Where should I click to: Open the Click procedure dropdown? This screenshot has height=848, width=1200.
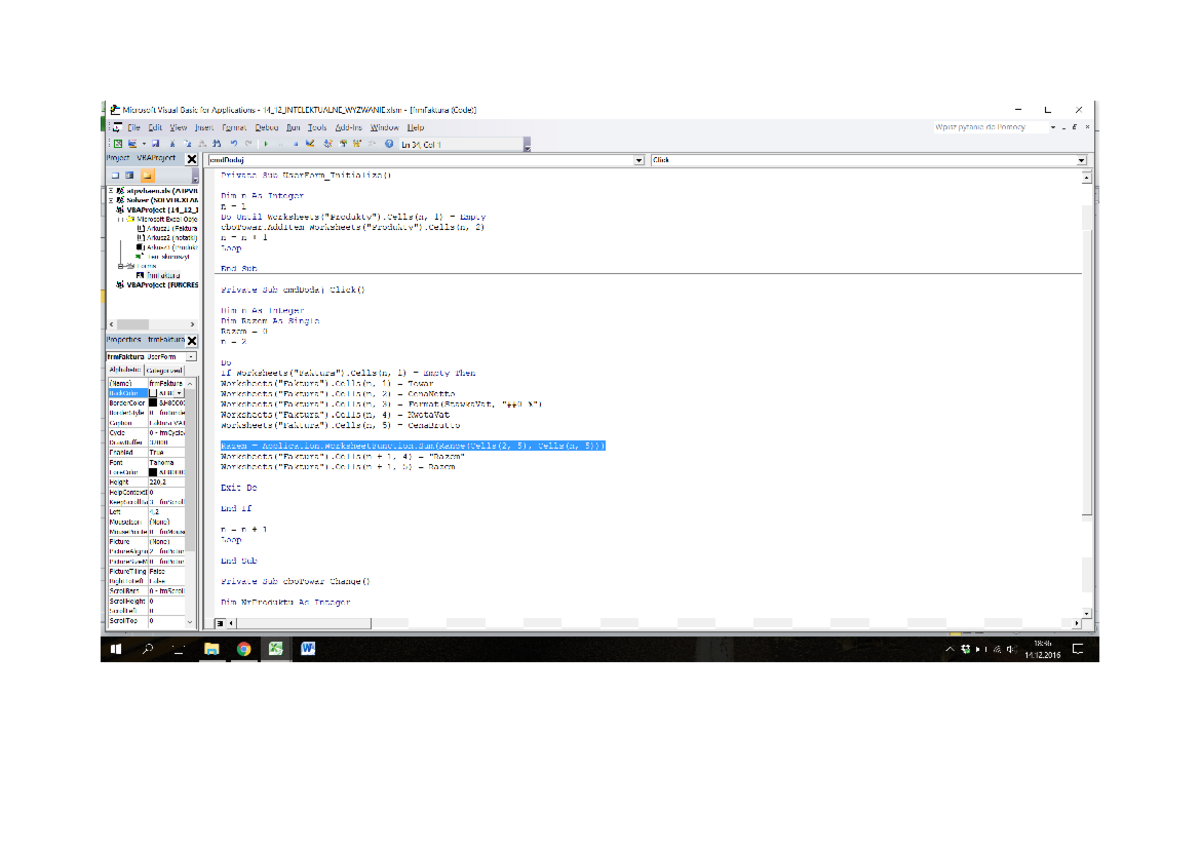[1081, 160]
